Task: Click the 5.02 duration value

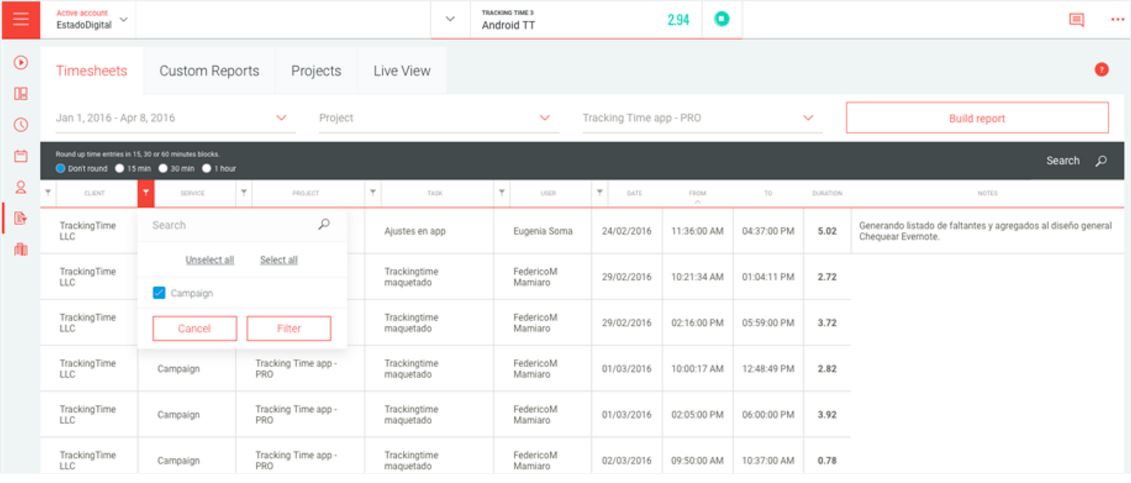Action: 827,231
